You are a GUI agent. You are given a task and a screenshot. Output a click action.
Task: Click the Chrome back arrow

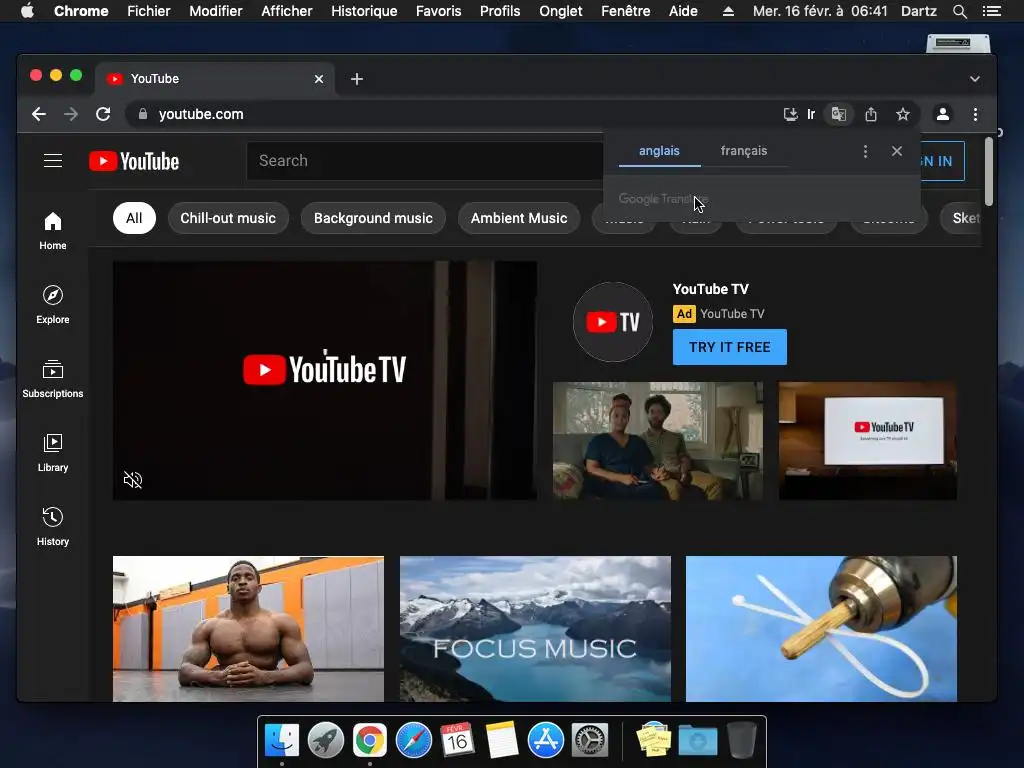pyautogui.click(x=39, y=114)
